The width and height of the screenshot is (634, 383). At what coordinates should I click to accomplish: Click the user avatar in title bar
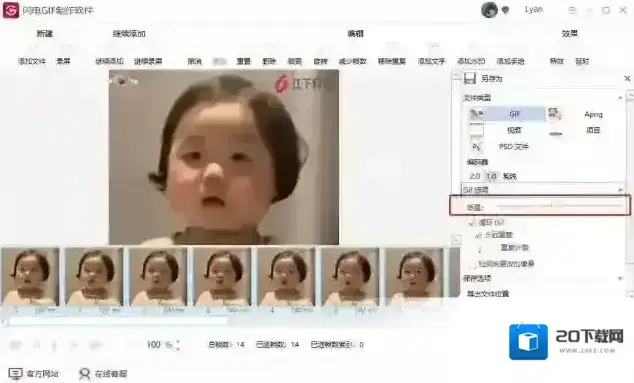(x=489, y=10)
